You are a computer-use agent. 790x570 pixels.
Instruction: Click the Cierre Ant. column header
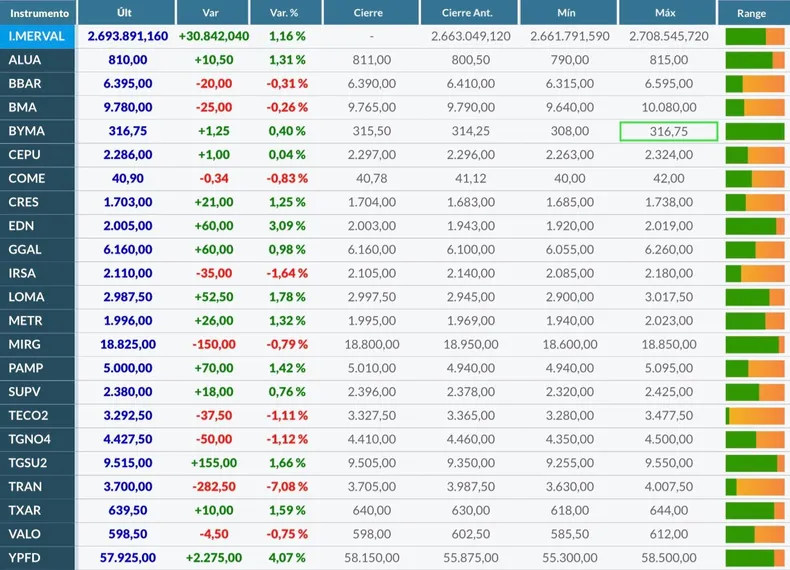[x=469, y=14]
